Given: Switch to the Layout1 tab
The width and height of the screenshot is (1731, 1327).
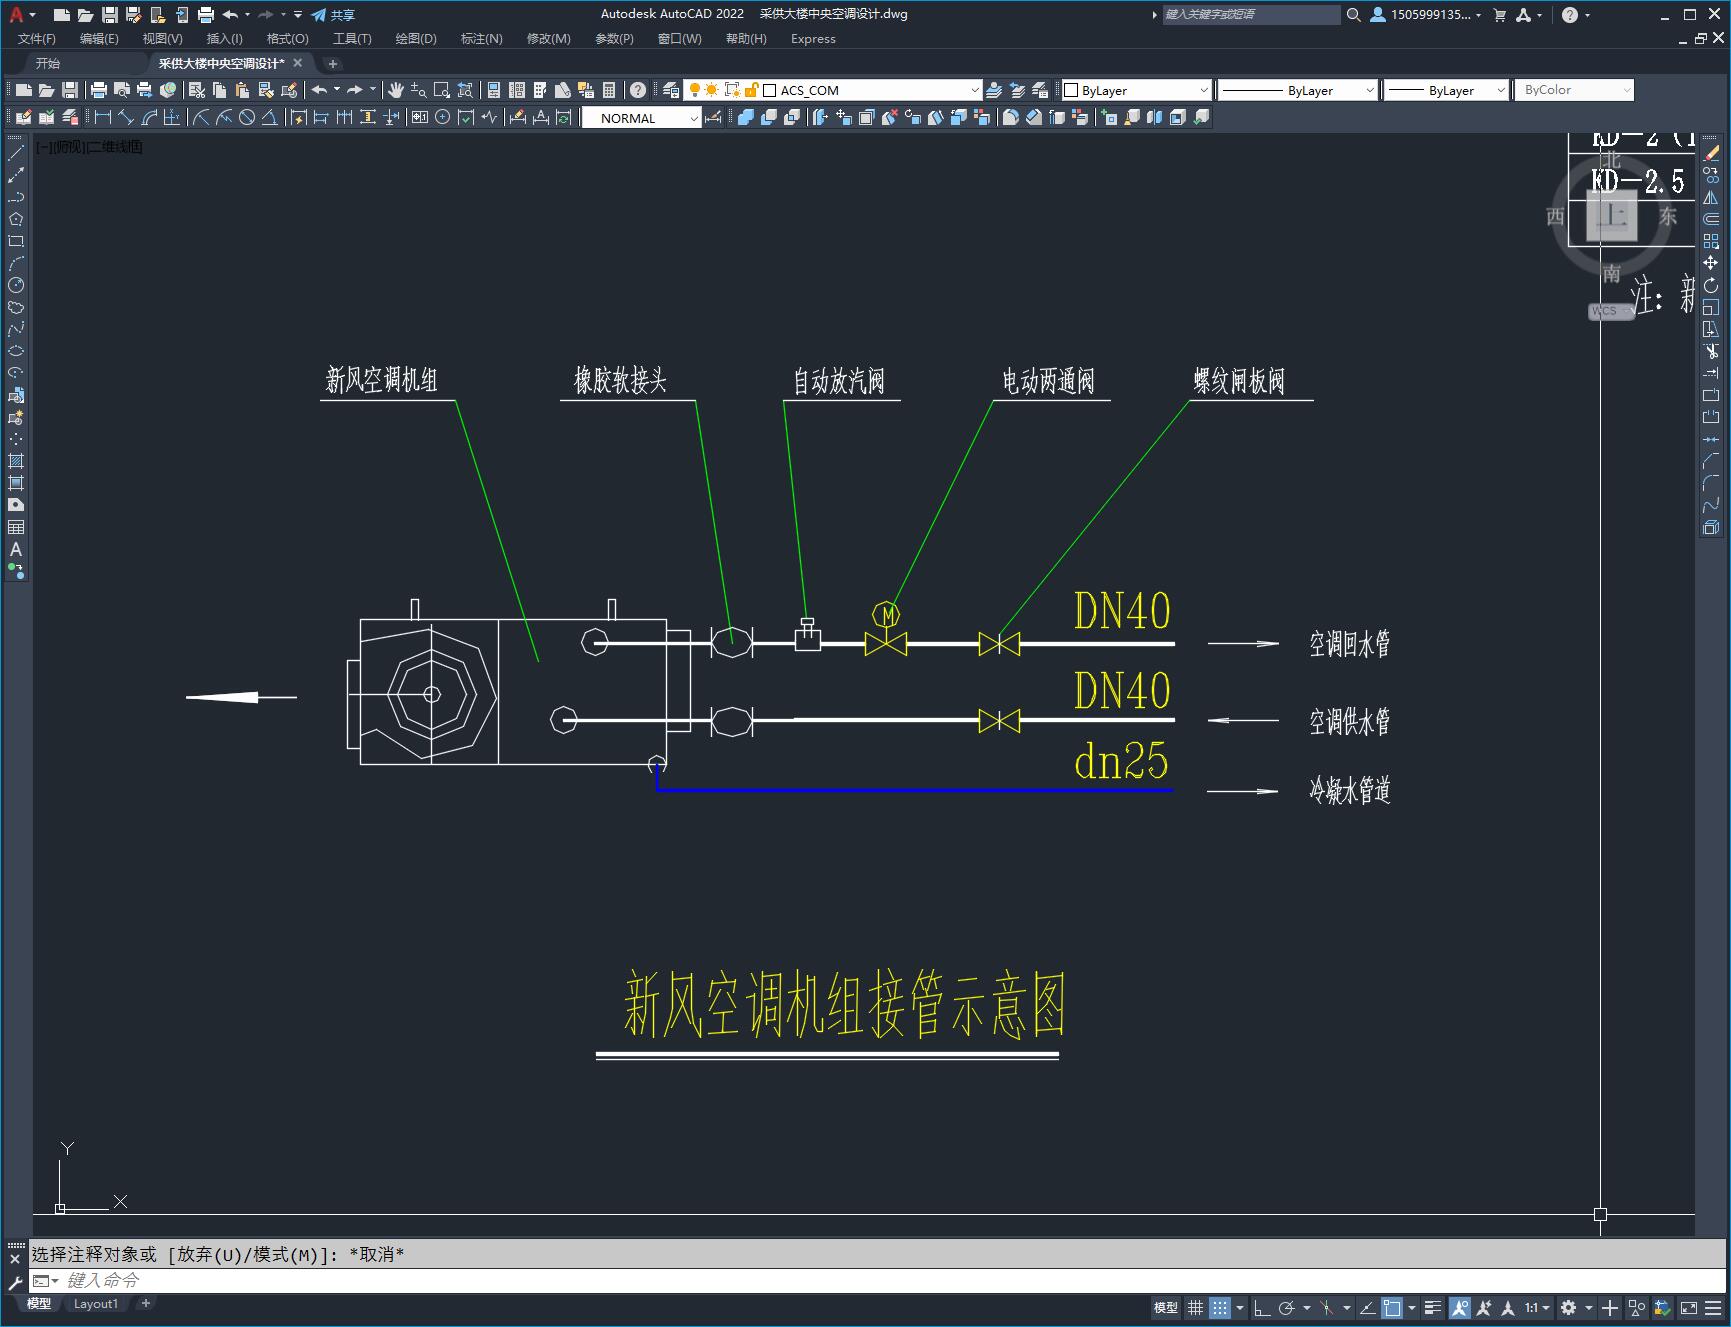Looking at the screenshot, I should [96, 1304].
